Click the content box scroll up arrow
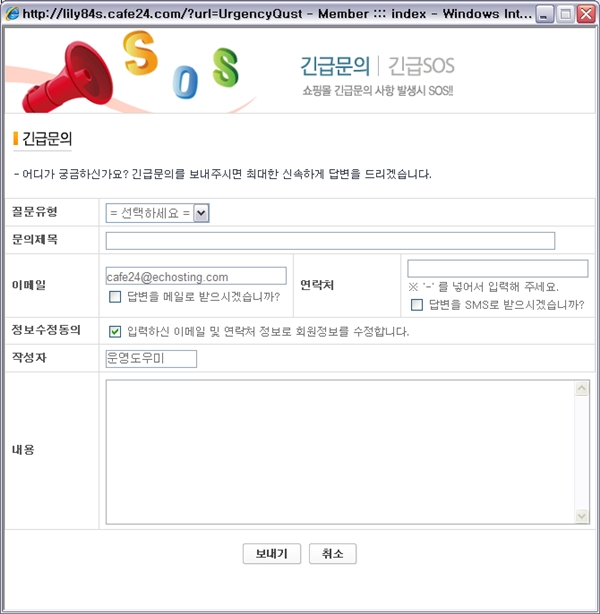This screenshot has height=614, width=600. click(582, 388)
